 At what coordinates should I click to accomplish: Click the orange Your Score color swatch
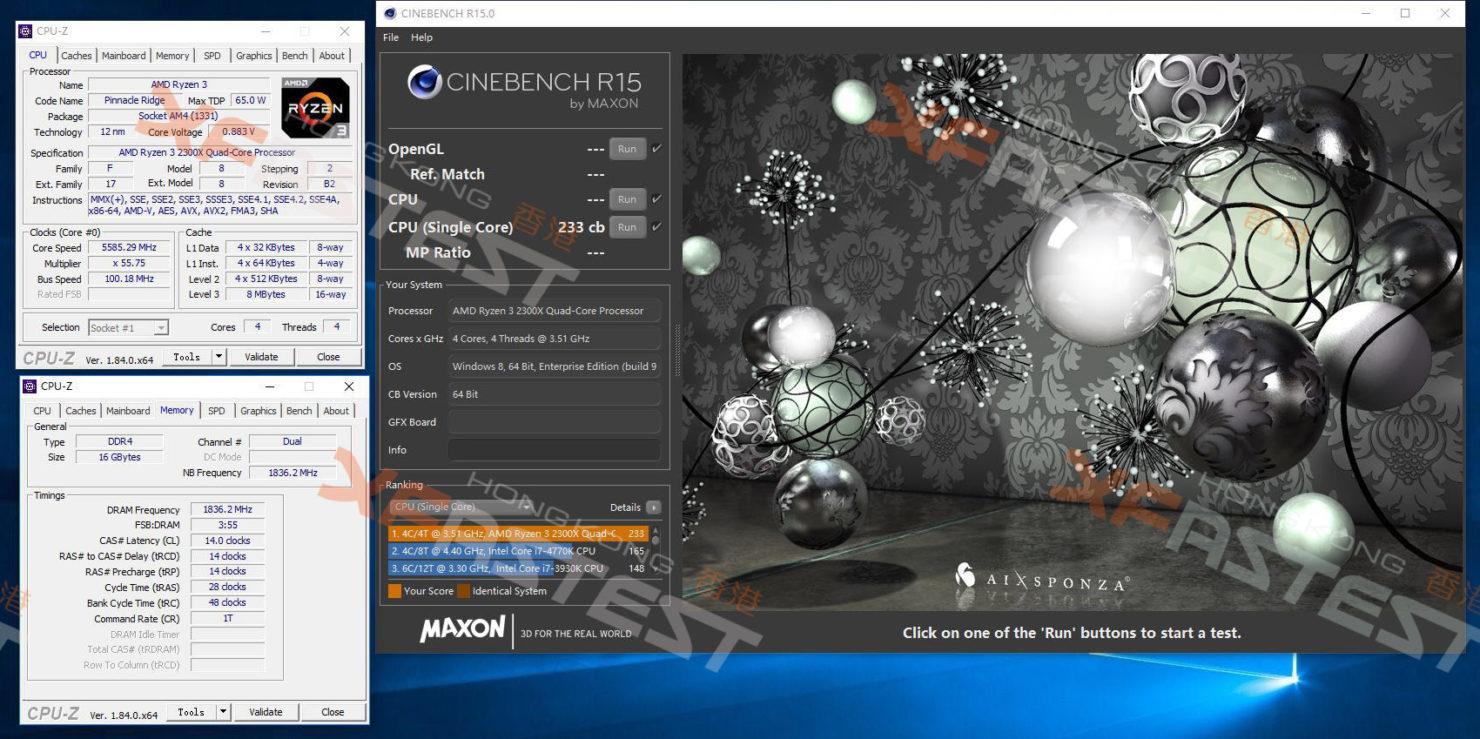click(394, 591)
